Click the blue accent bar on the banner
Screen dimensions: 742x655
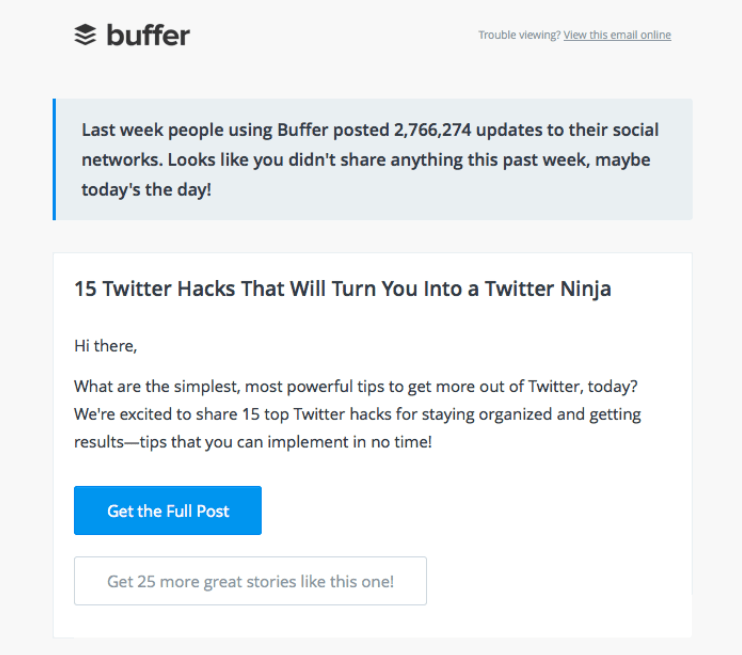pyautogui.click(x=54, y=159)
